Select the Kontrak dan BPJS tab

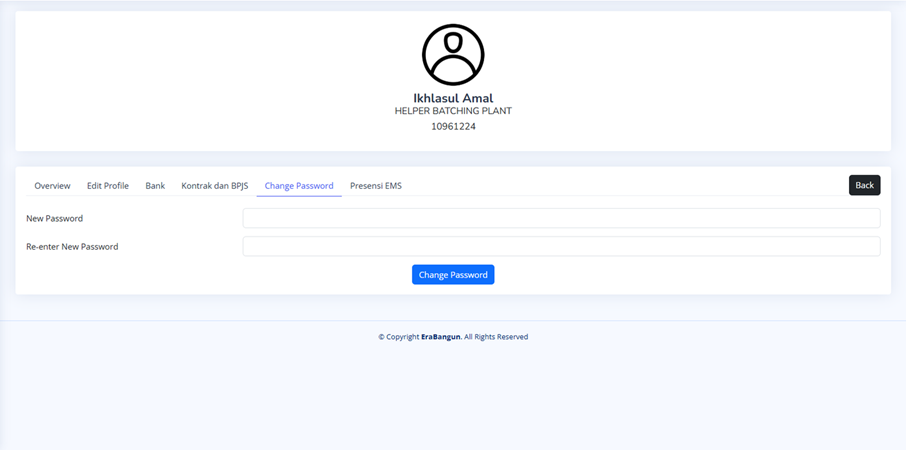(x=215, y=185)
